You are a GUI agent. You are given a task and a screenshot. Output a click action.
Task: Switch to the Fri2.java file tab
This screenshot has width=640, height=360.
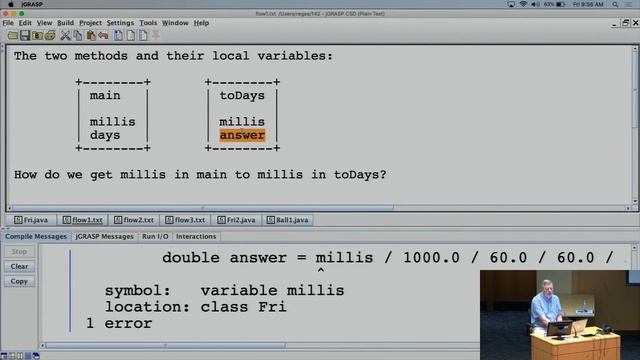[236, 220]
